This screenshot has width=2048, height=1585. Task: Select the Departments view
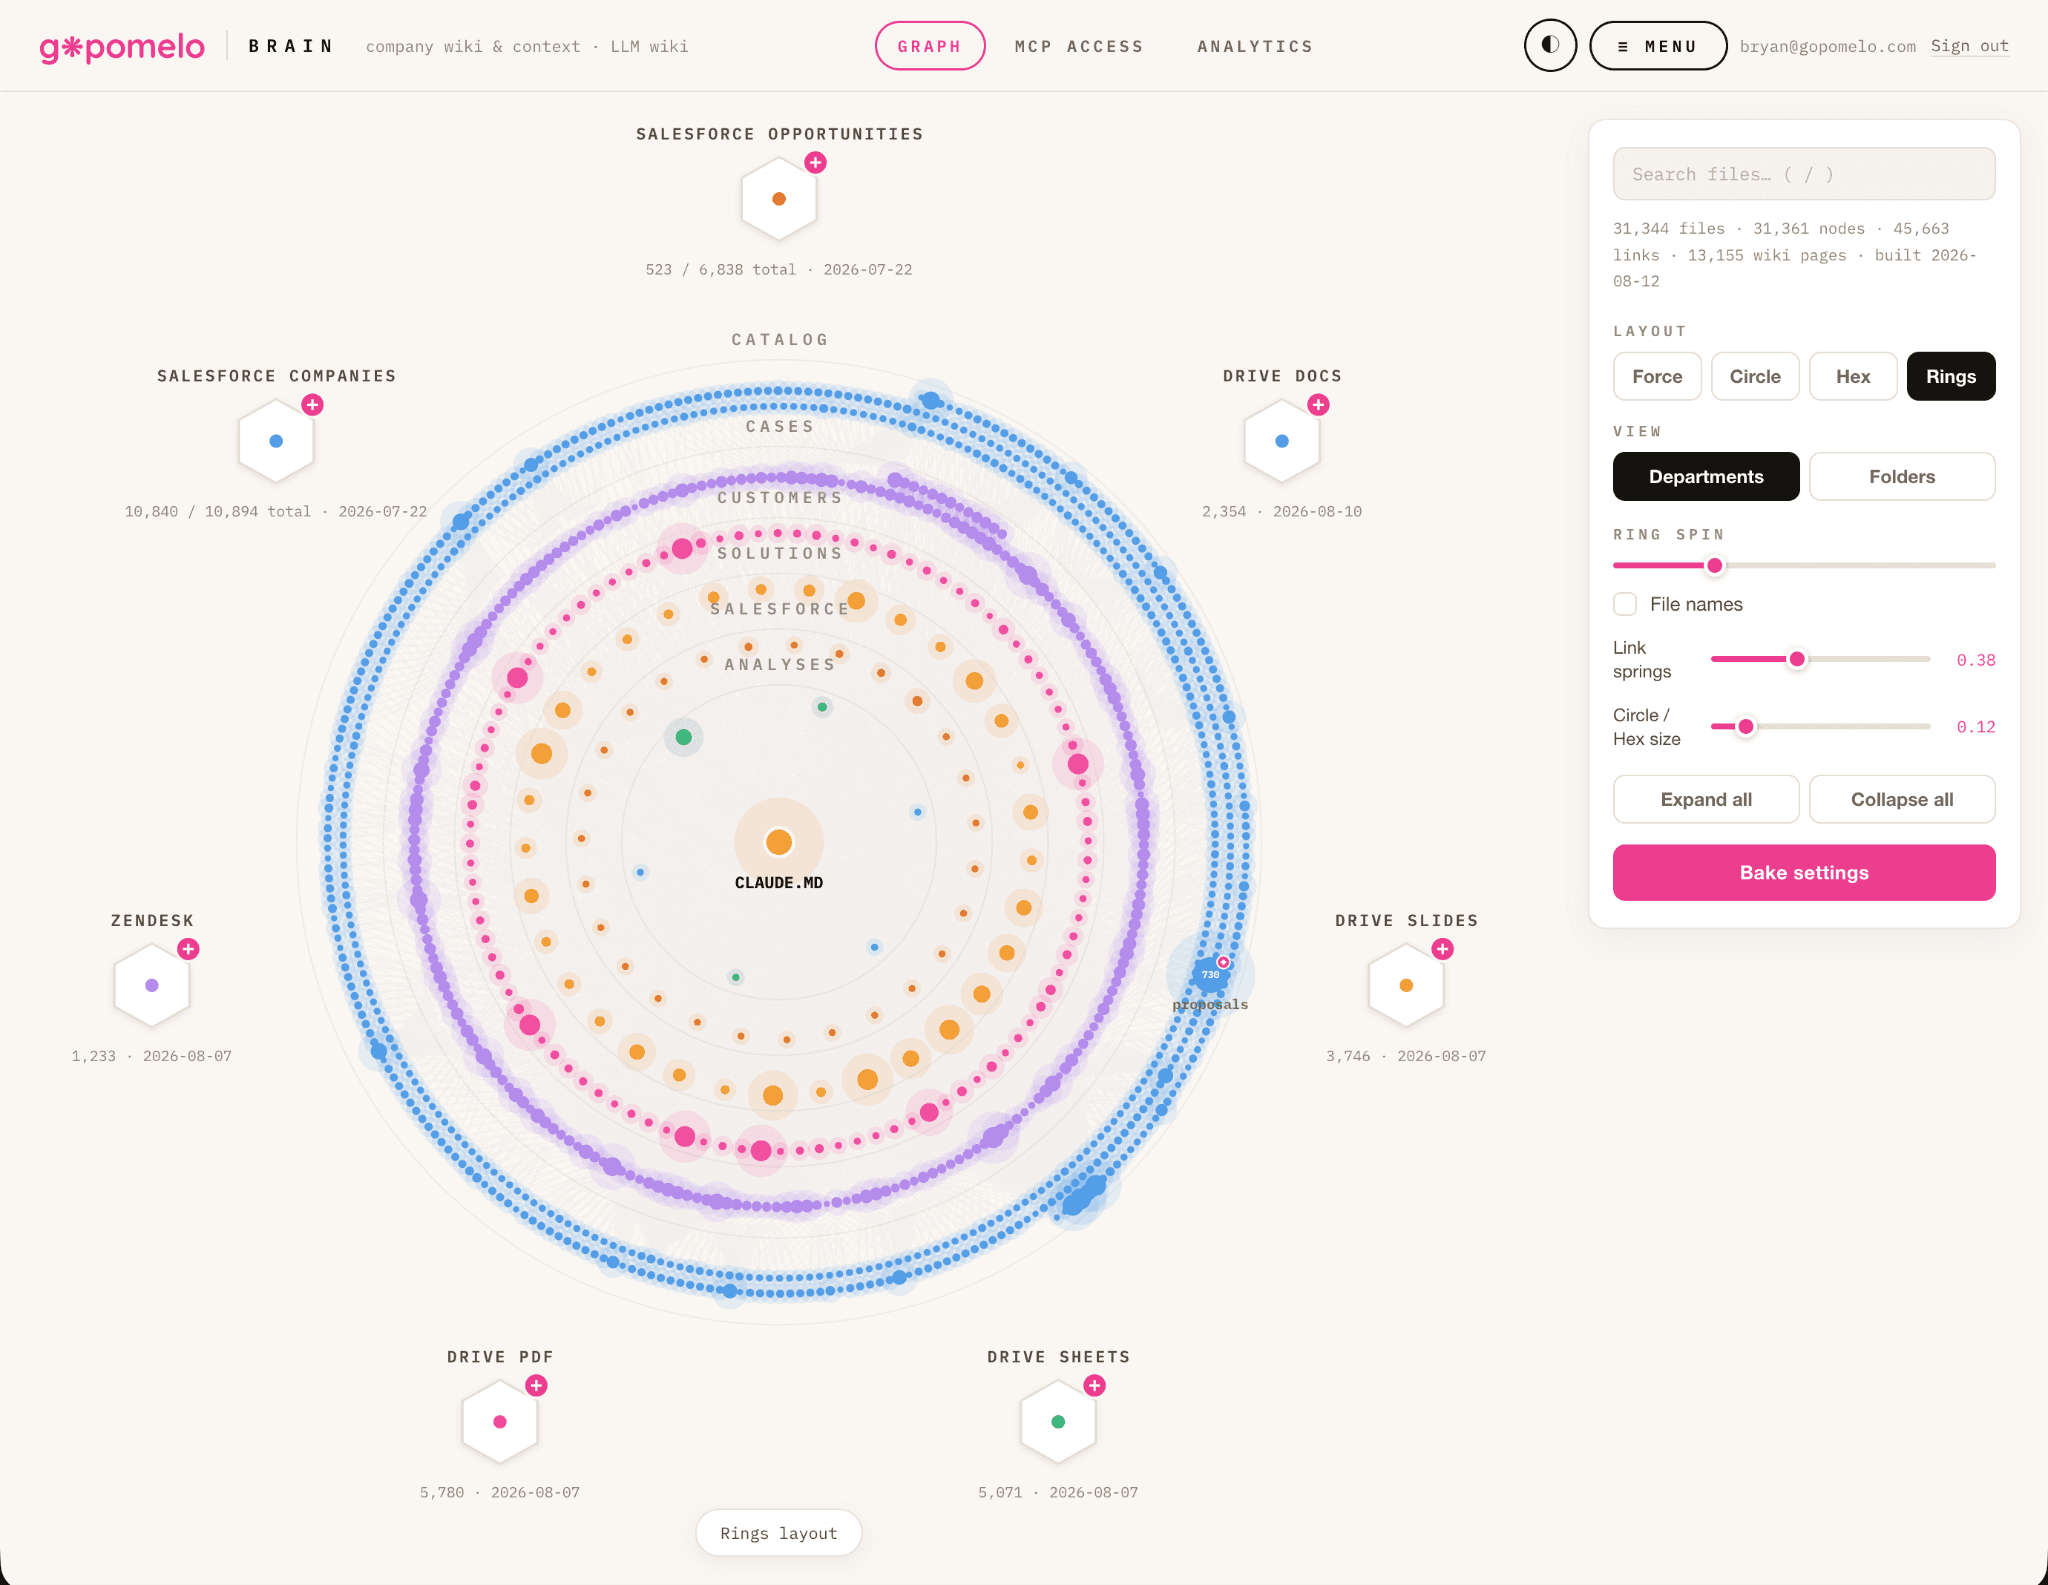point(1706,476)
